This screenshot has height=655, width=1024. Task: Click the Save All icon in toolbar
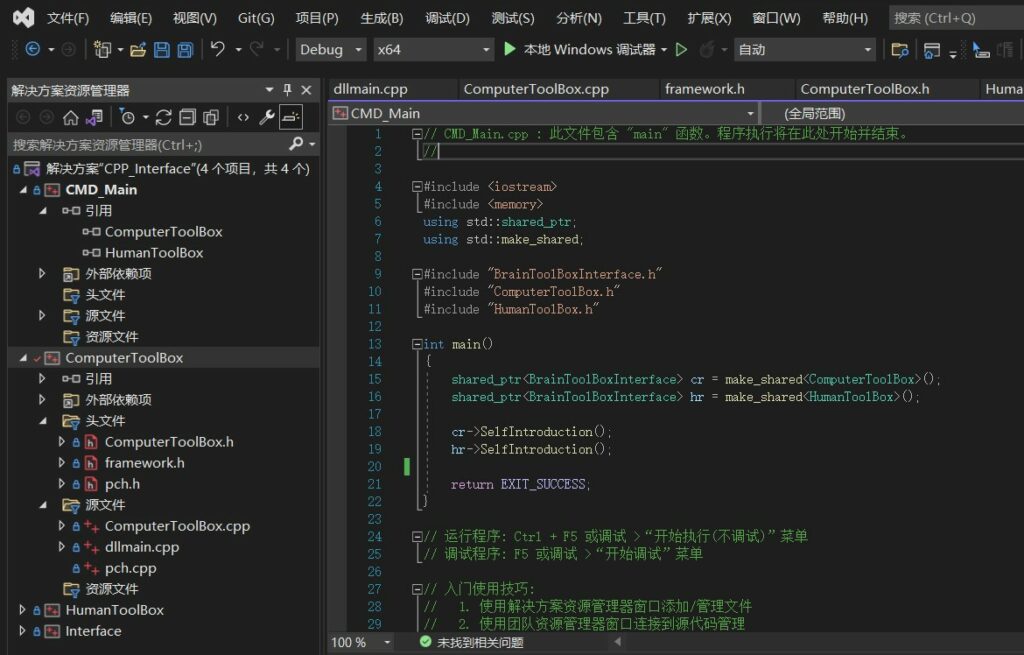185,50
